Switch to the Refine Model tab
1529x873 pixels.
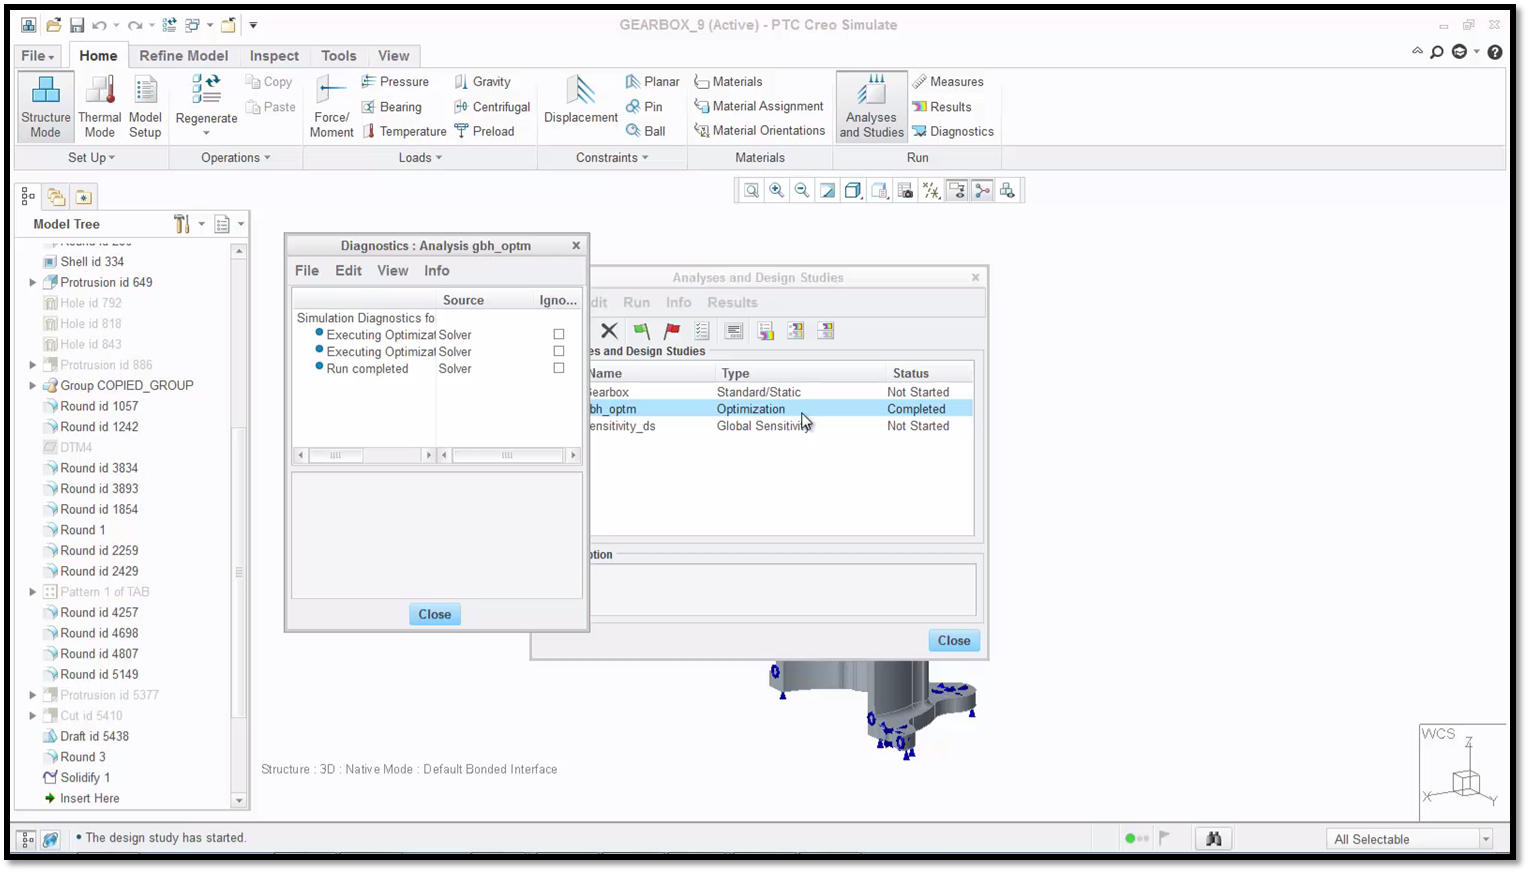(183, 56)
